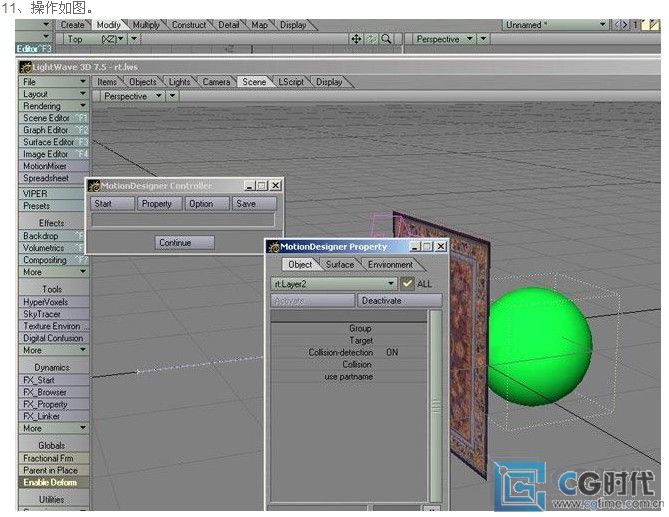The height and width of the screenshot is (517, 669).
Task: Click the LightWave 3D title bar icon
Action: [26, 67]
